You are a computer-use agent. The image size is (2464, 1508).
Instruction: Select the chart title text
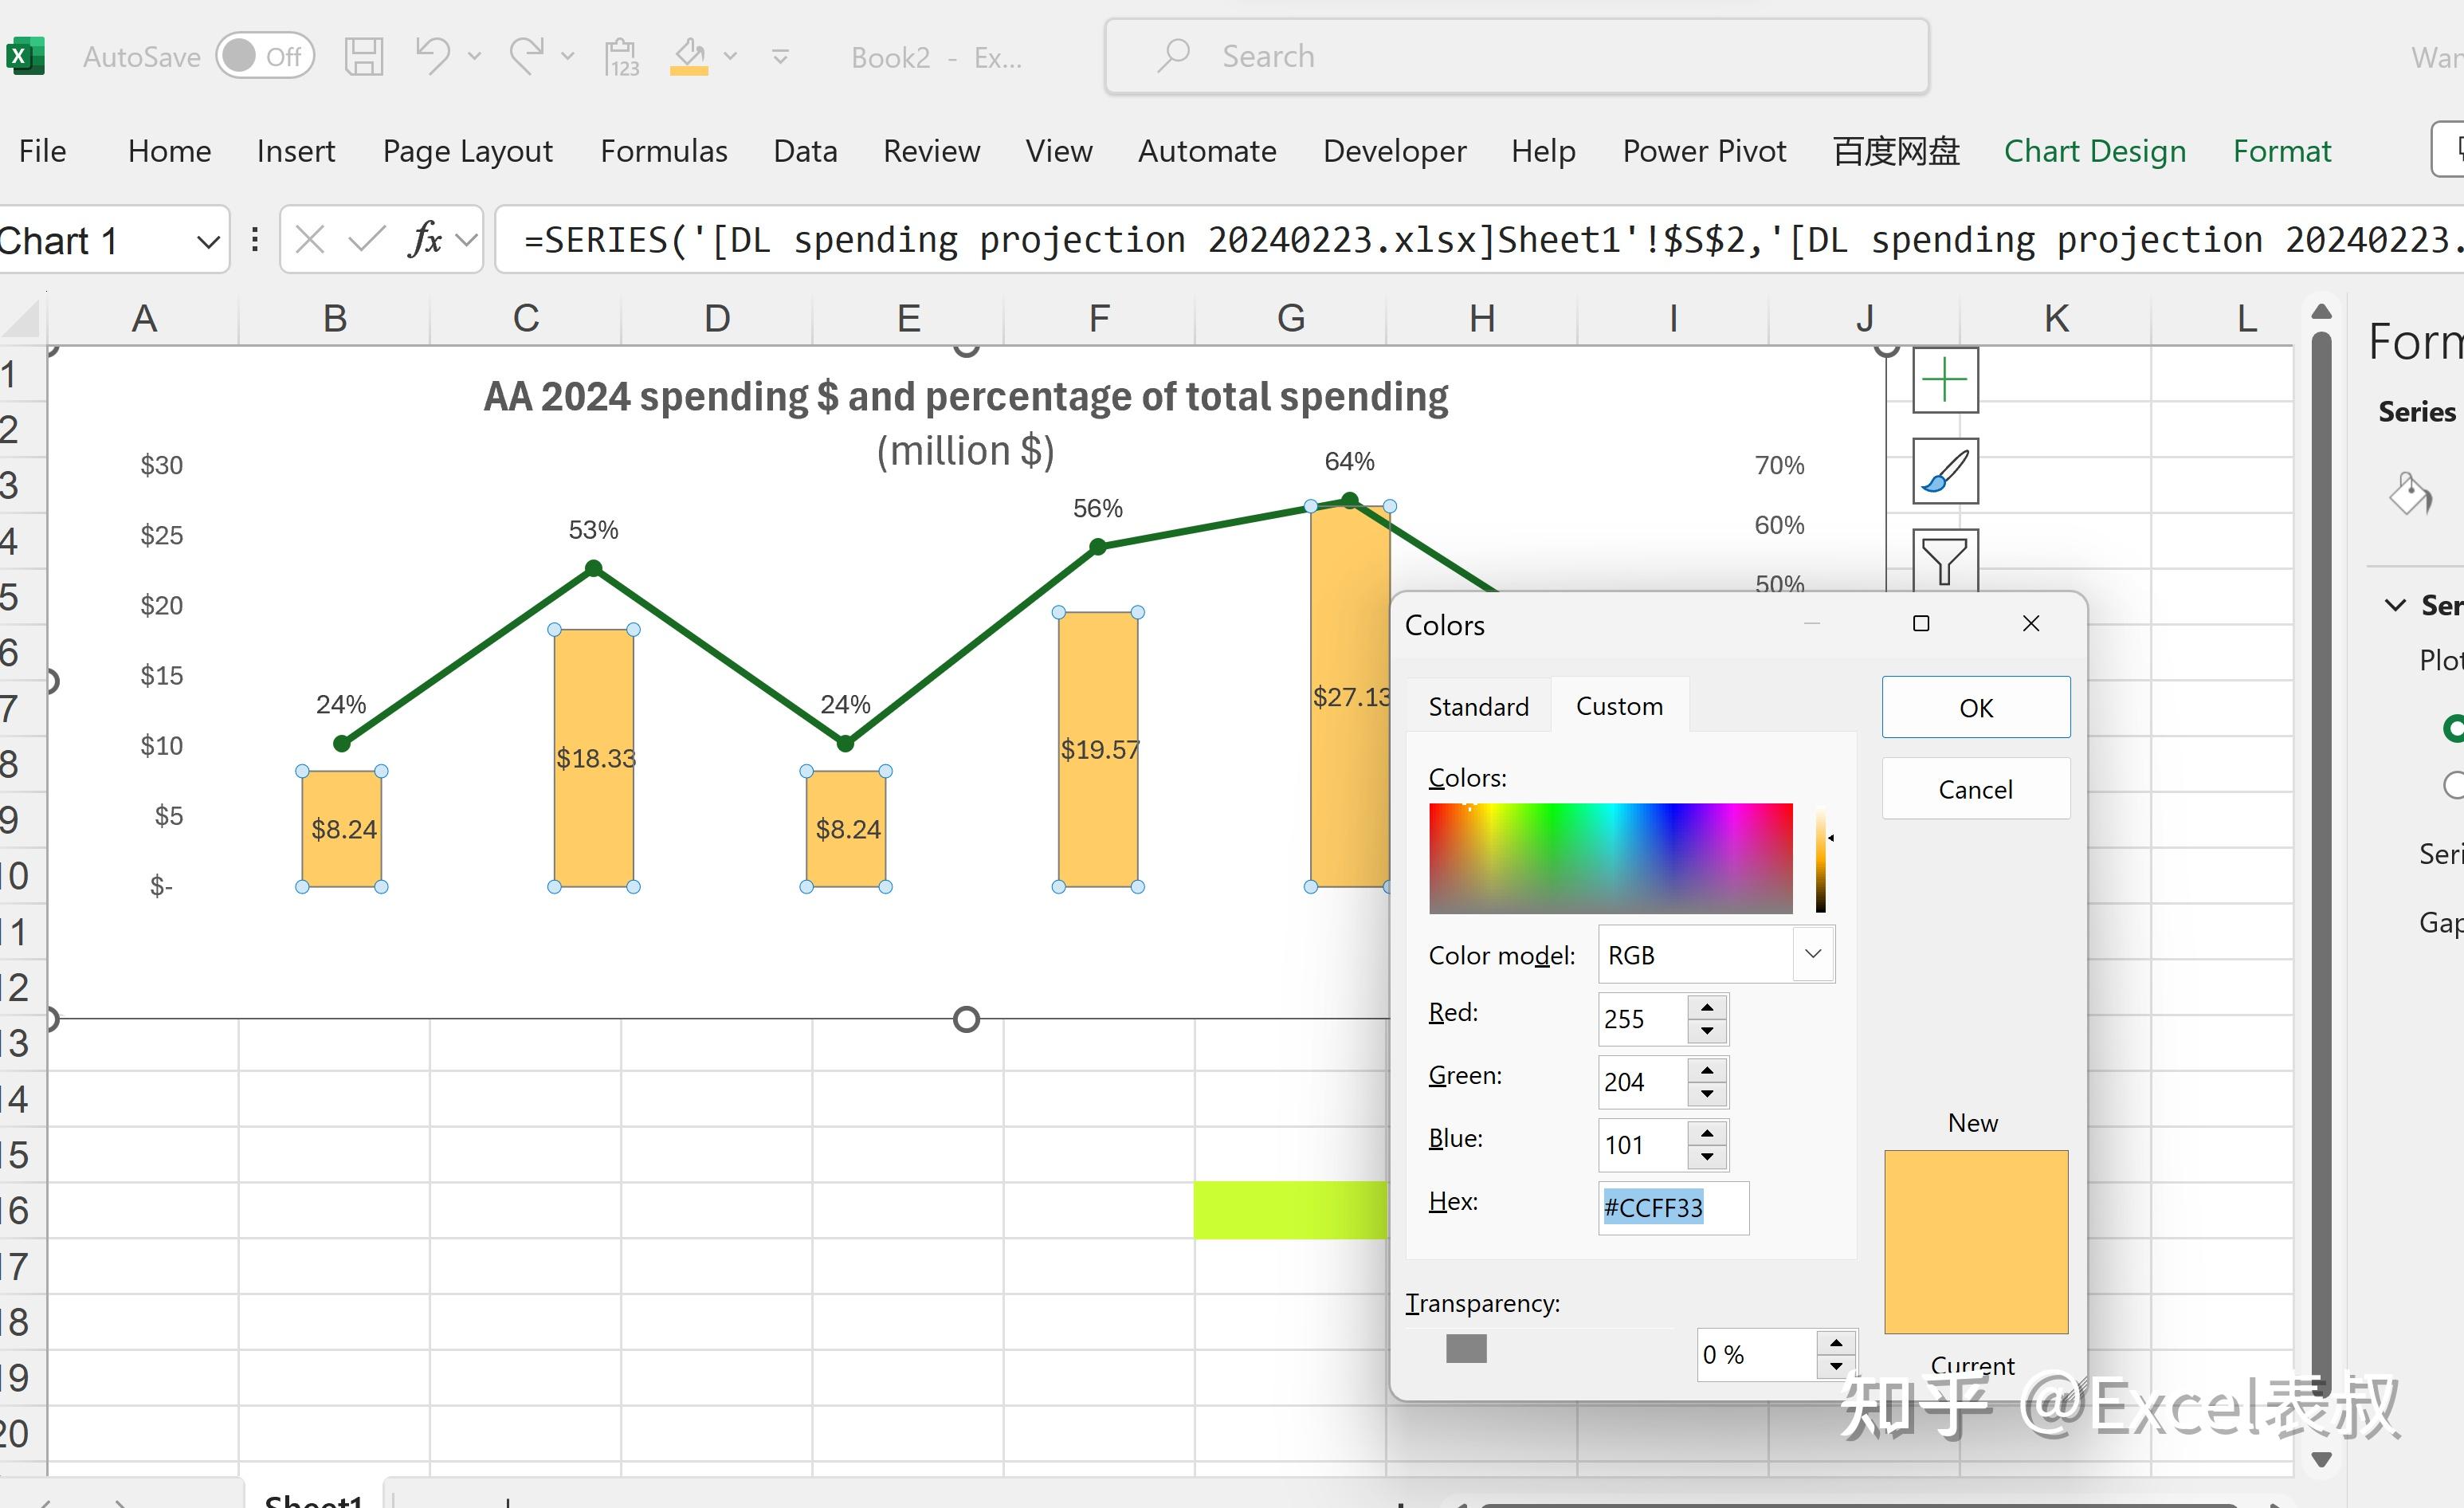(x=966, y=424)
